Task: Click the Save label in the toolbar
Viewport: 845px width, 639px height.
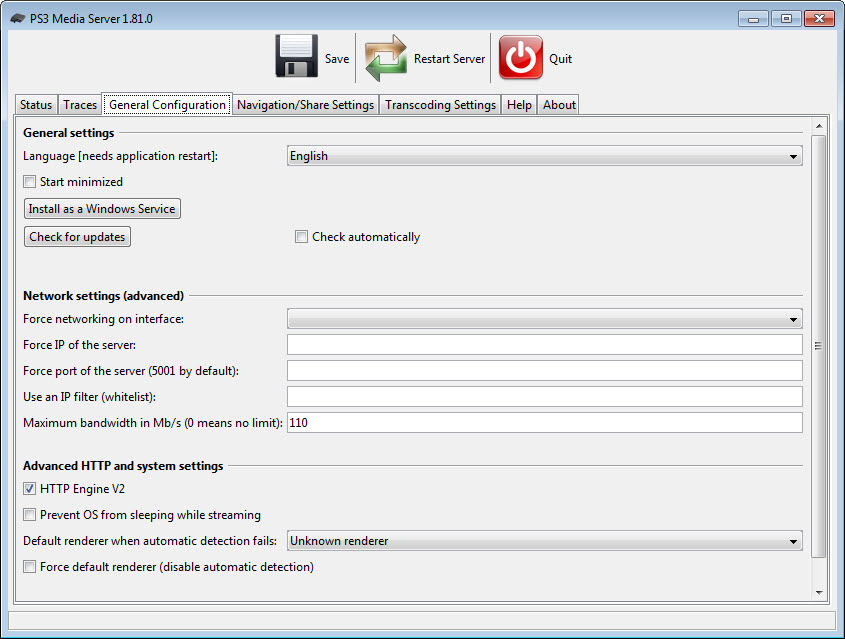Action: [337, 59]
